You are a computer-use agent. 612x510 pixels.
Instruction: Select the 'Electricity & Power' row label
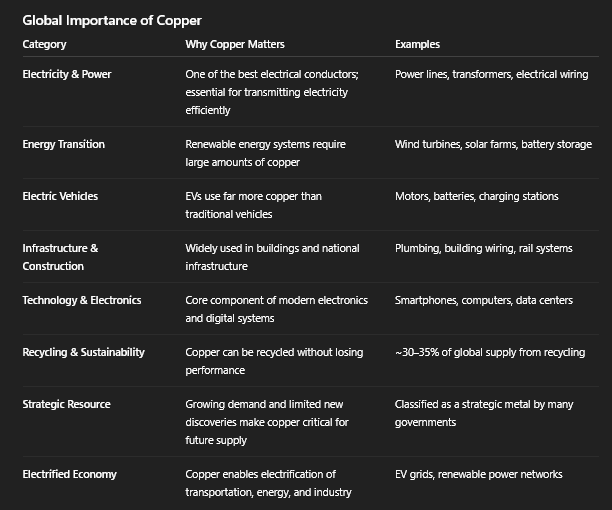point(68,75)
